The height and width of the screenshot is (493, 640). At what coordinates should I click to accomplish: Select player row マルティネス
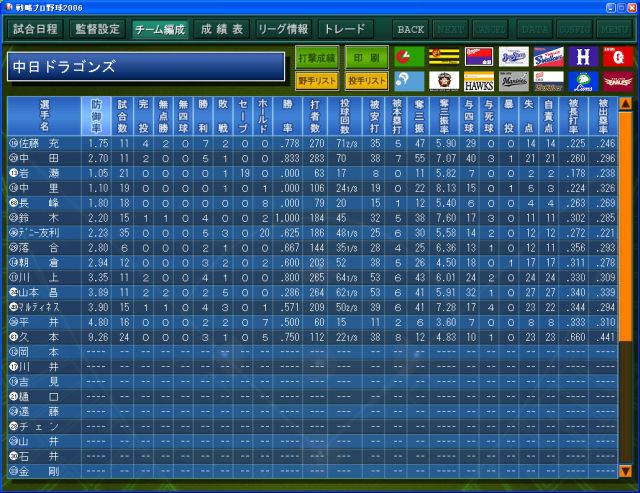(312, 307)
